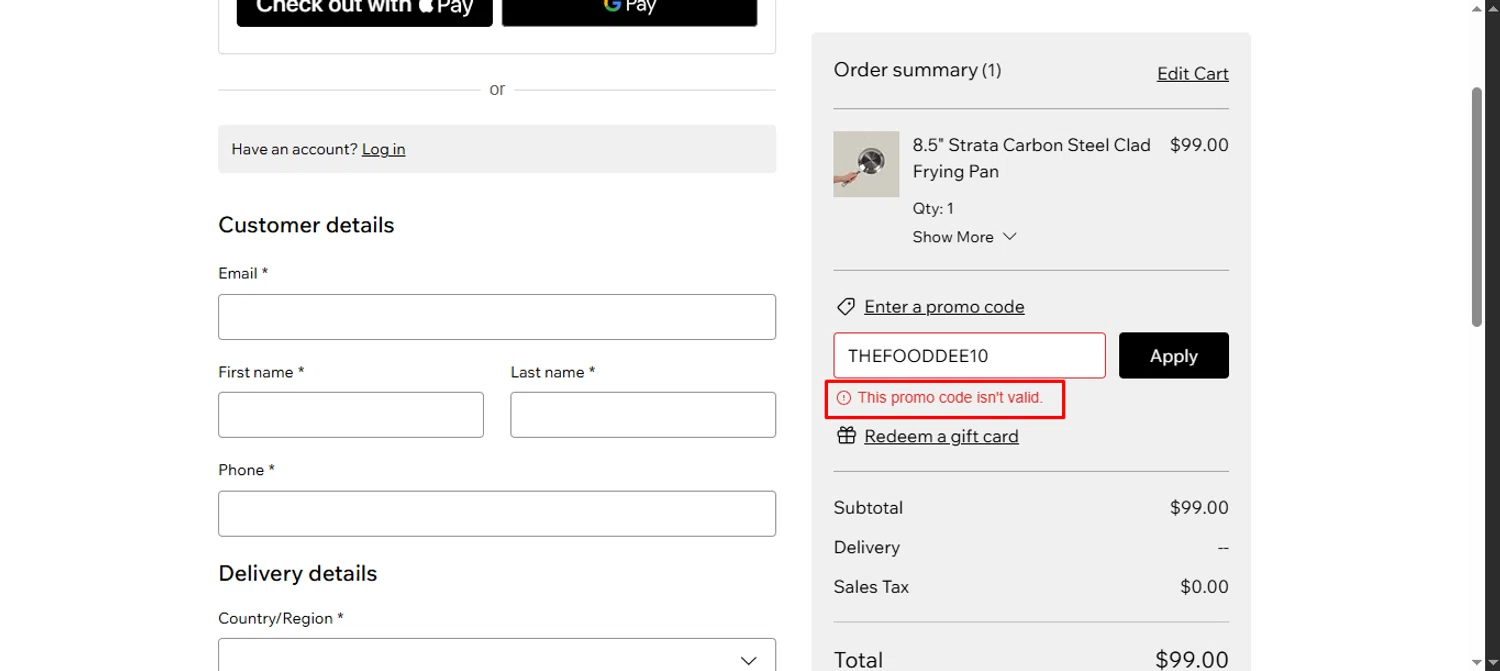Focus the Phone input field

[497, 513]
